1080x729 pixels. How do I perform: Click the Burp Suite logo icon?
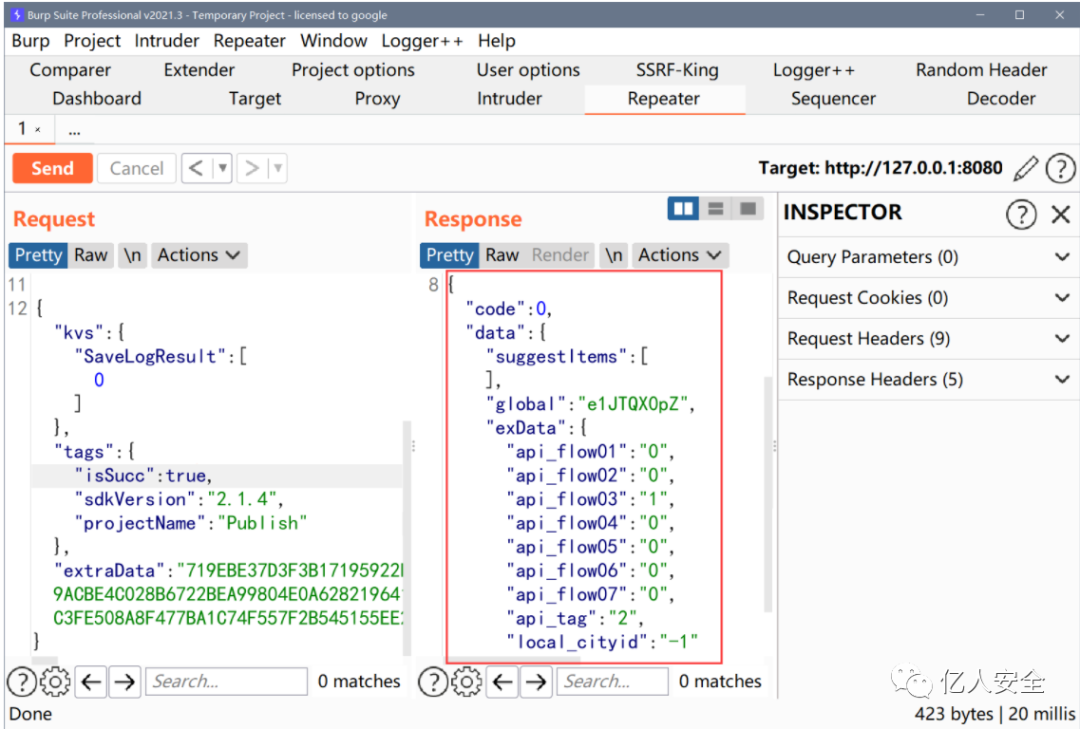pyautogui.click(x=17, y=14)
